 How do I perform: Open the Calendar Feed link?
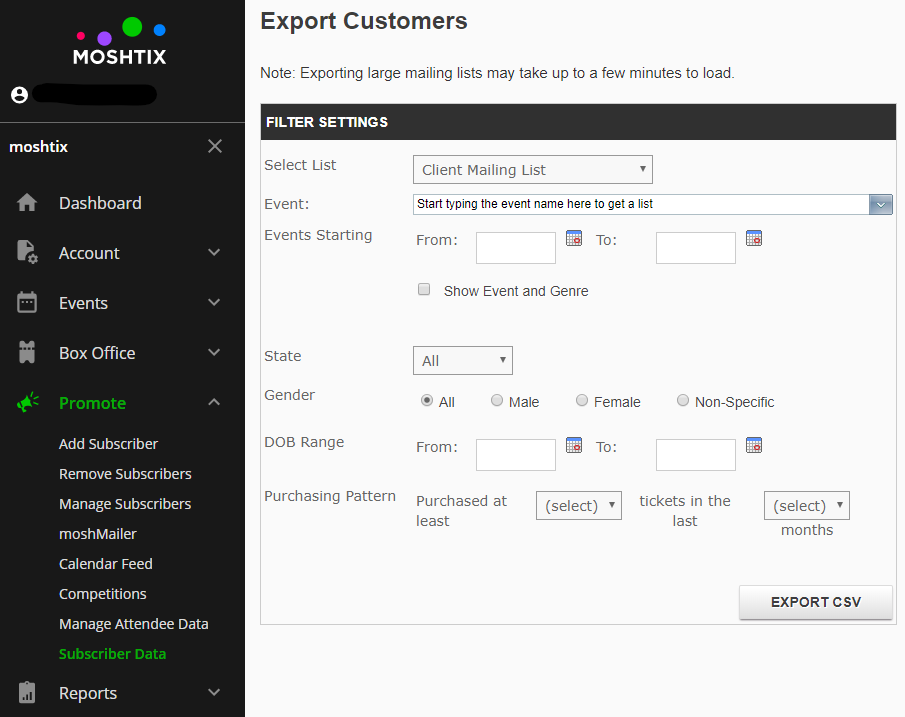[x=106, y=564]
